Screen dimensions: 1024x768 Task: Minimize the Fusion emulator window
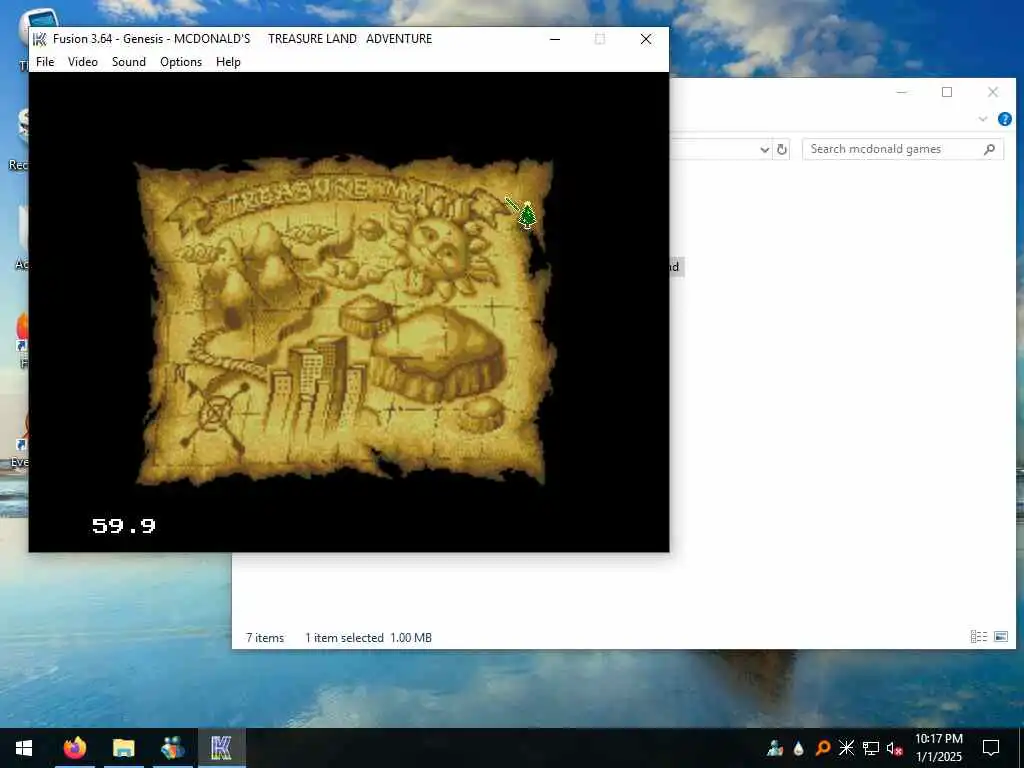coord(555,39)
